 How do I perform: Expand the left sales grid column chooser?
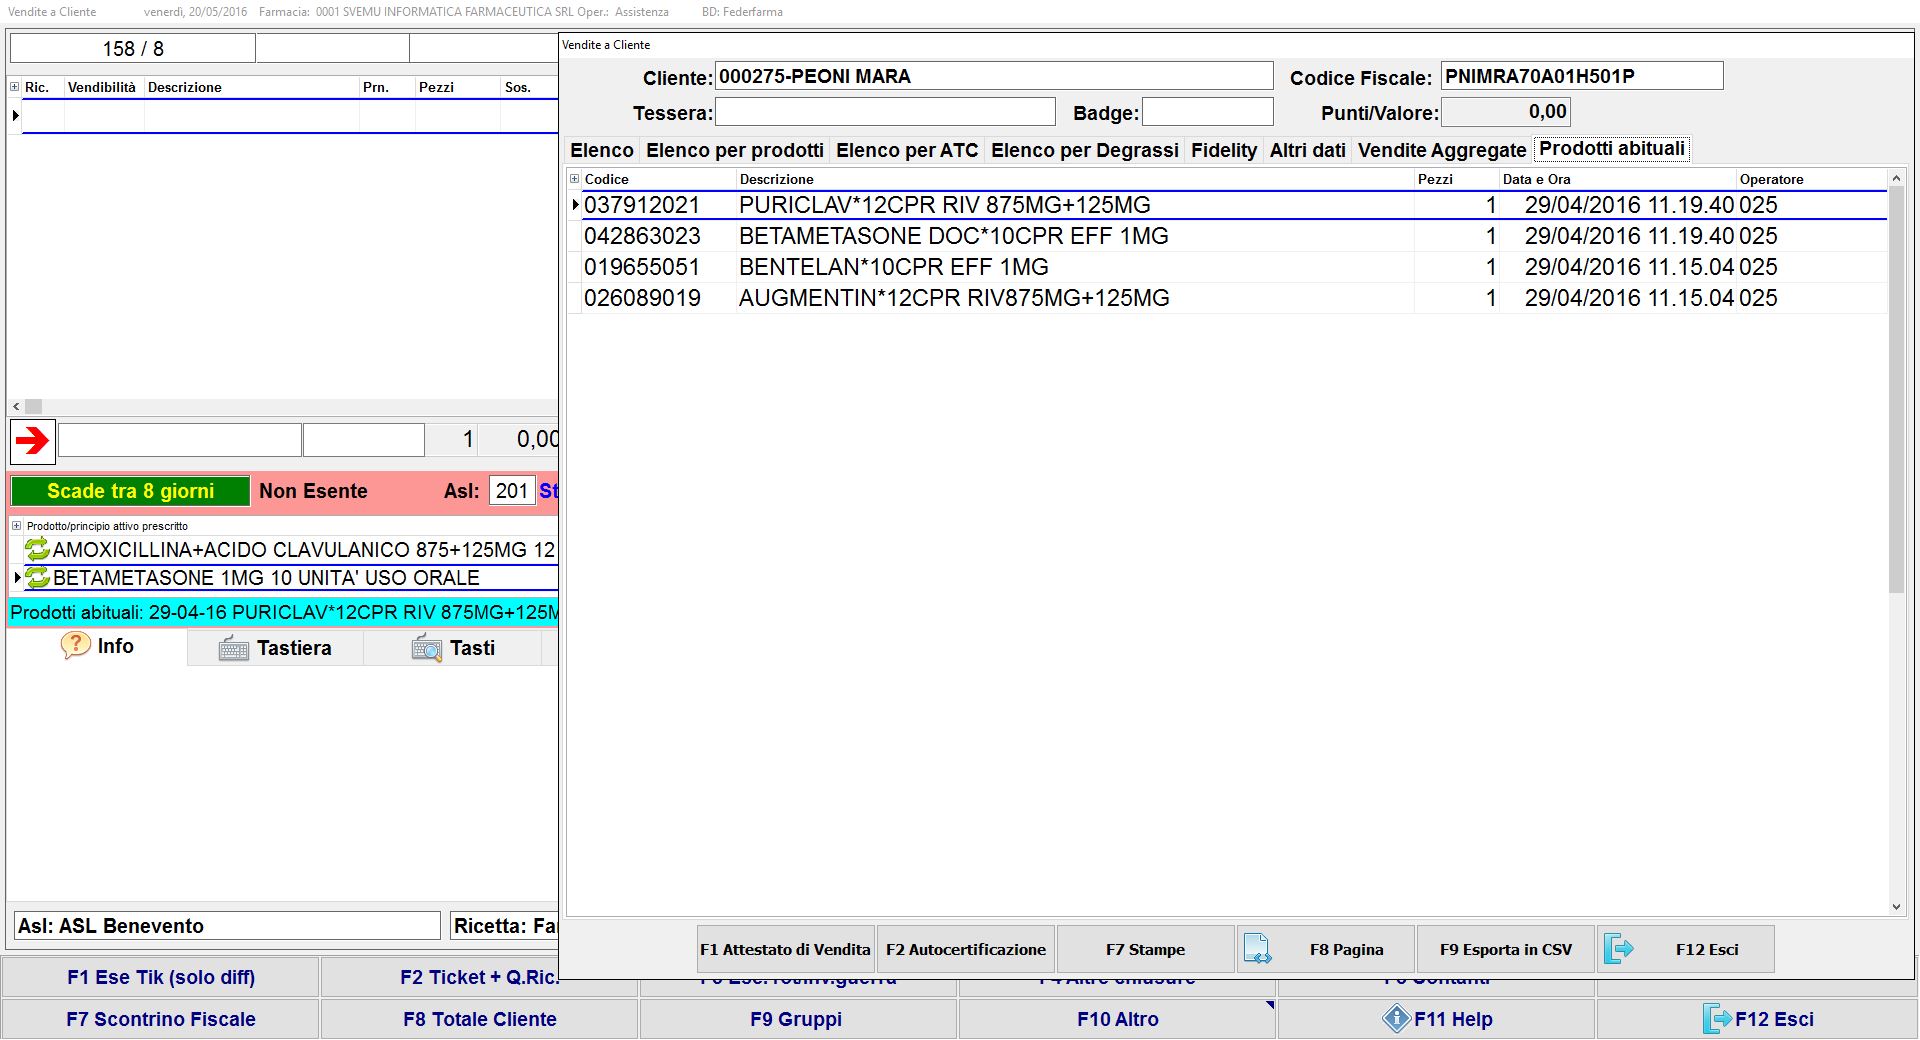click(x=15, y=87)
